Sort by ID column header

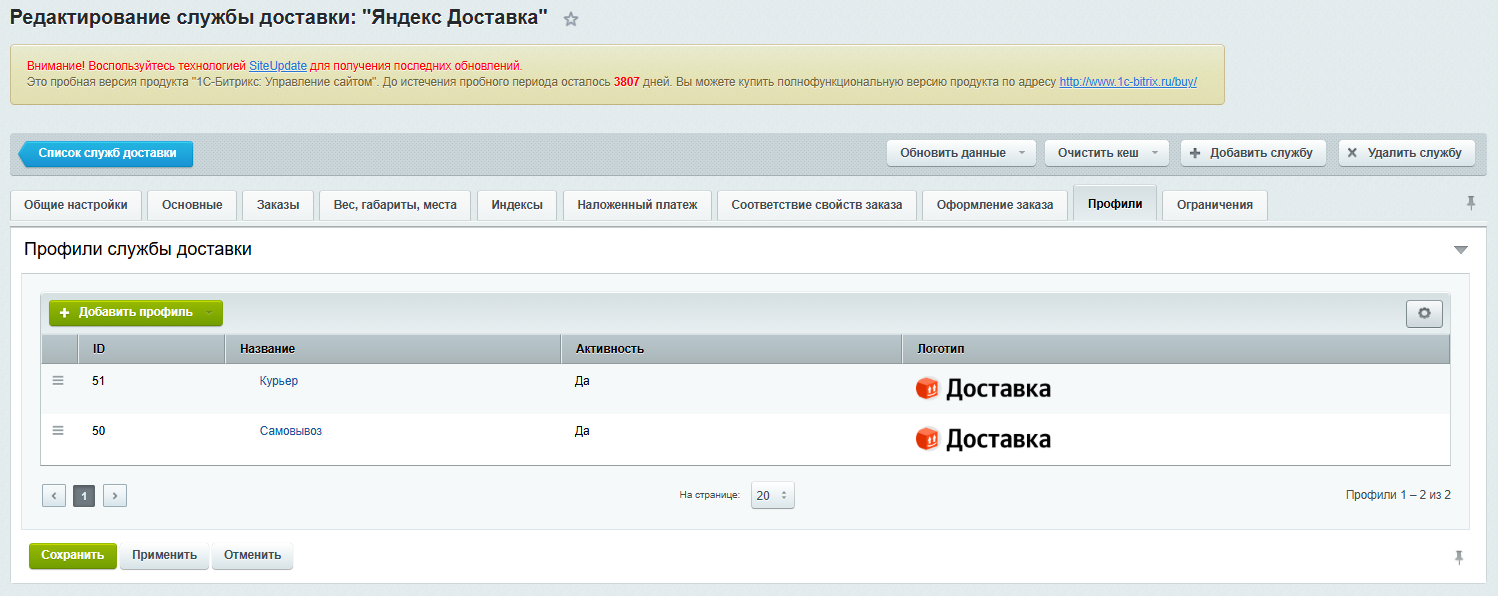click(151, 349)
